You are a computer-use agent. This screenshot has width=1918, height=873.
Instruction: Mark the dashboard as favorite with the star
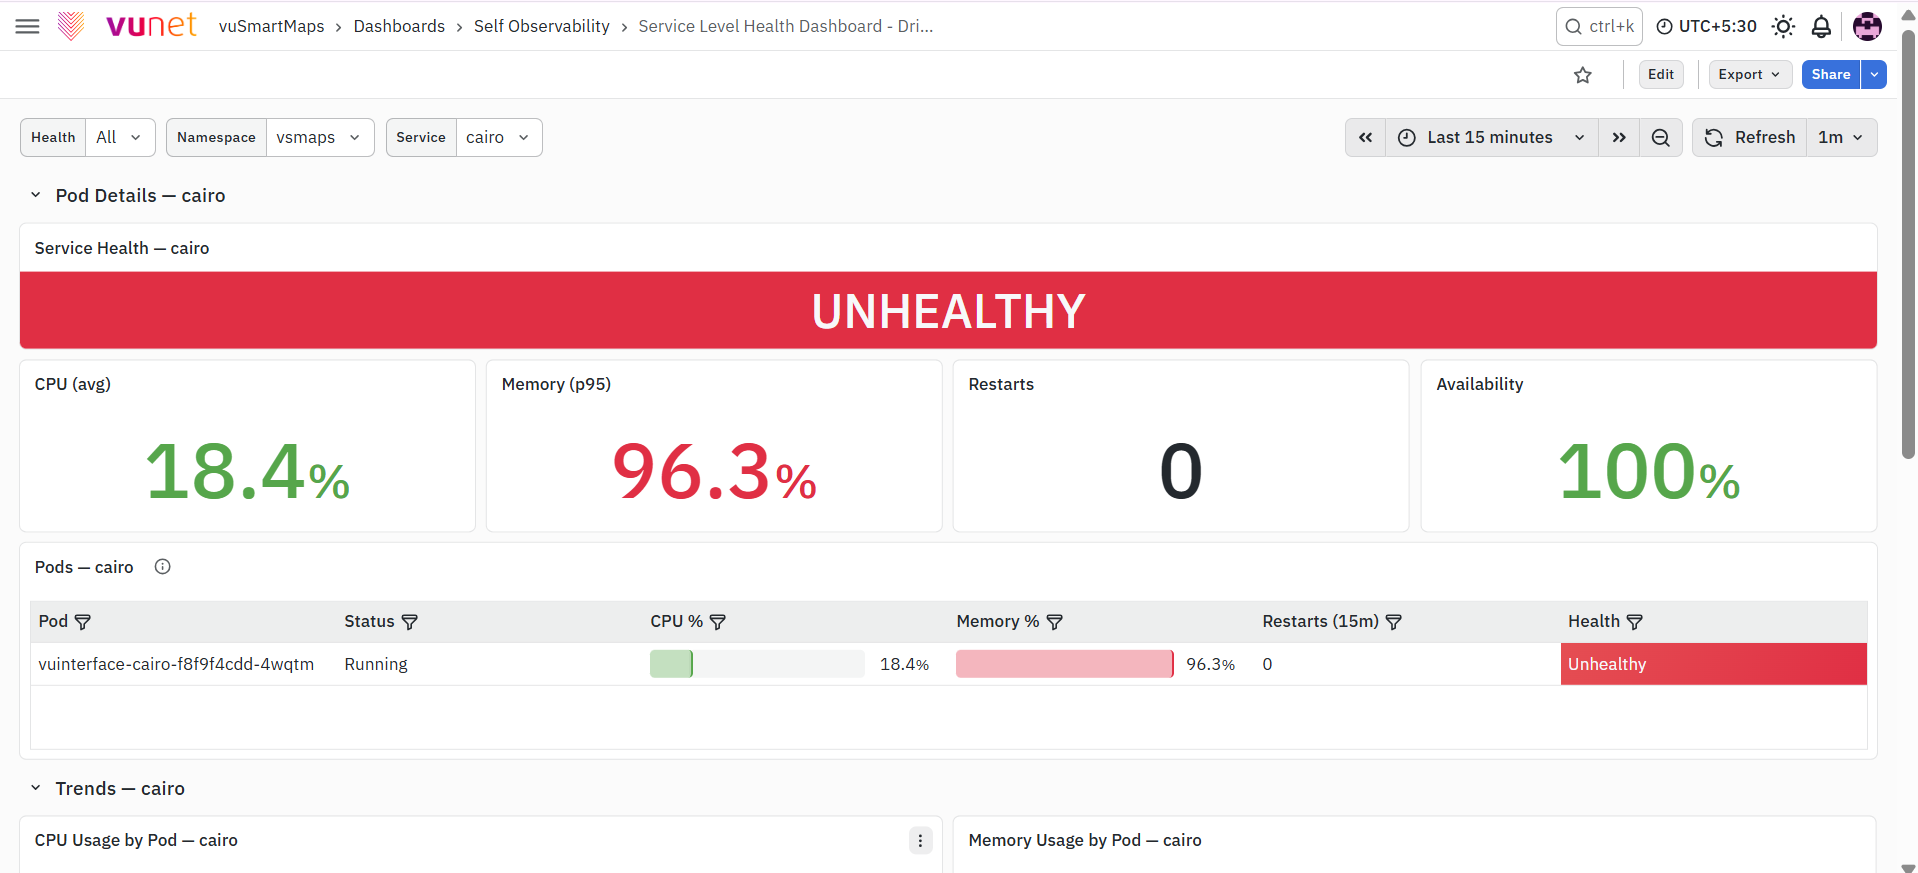1582,75
